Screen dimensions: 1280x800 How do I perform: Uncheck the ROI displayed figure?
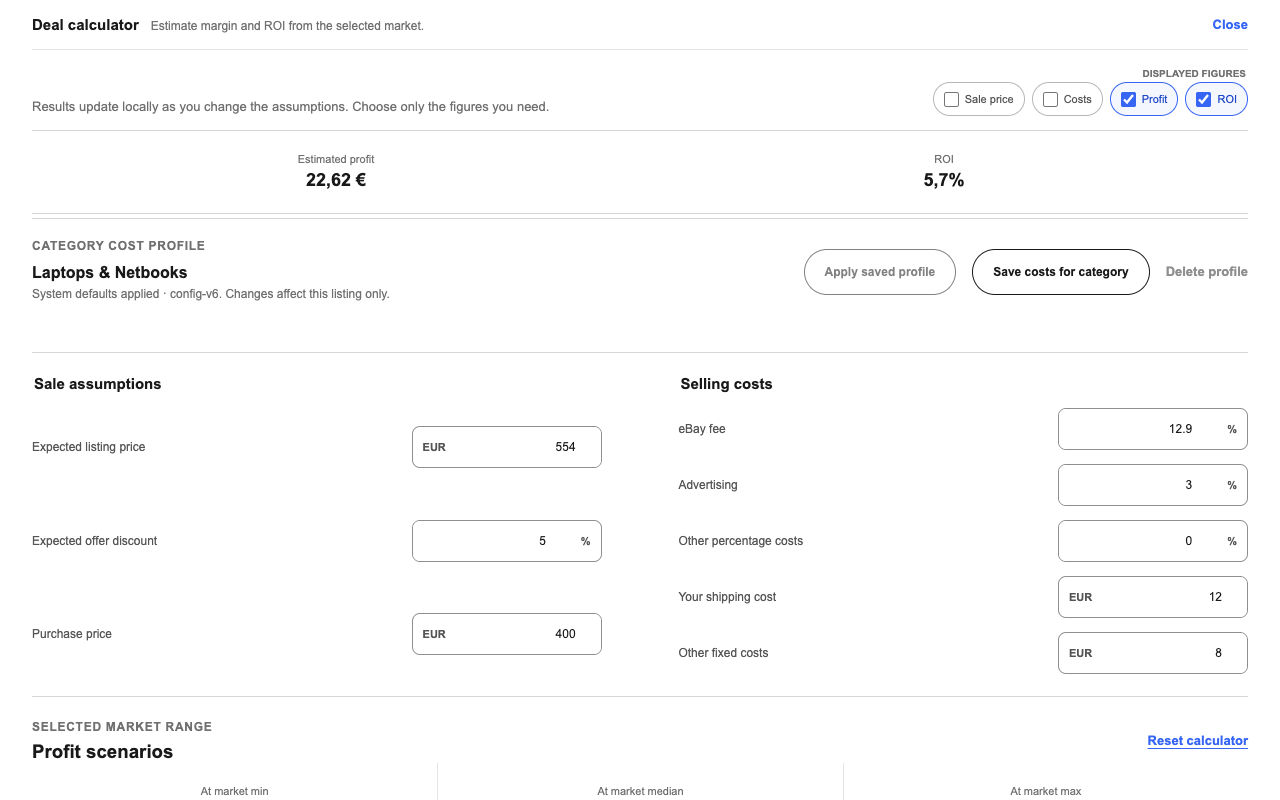click(x=1203, y=100)
